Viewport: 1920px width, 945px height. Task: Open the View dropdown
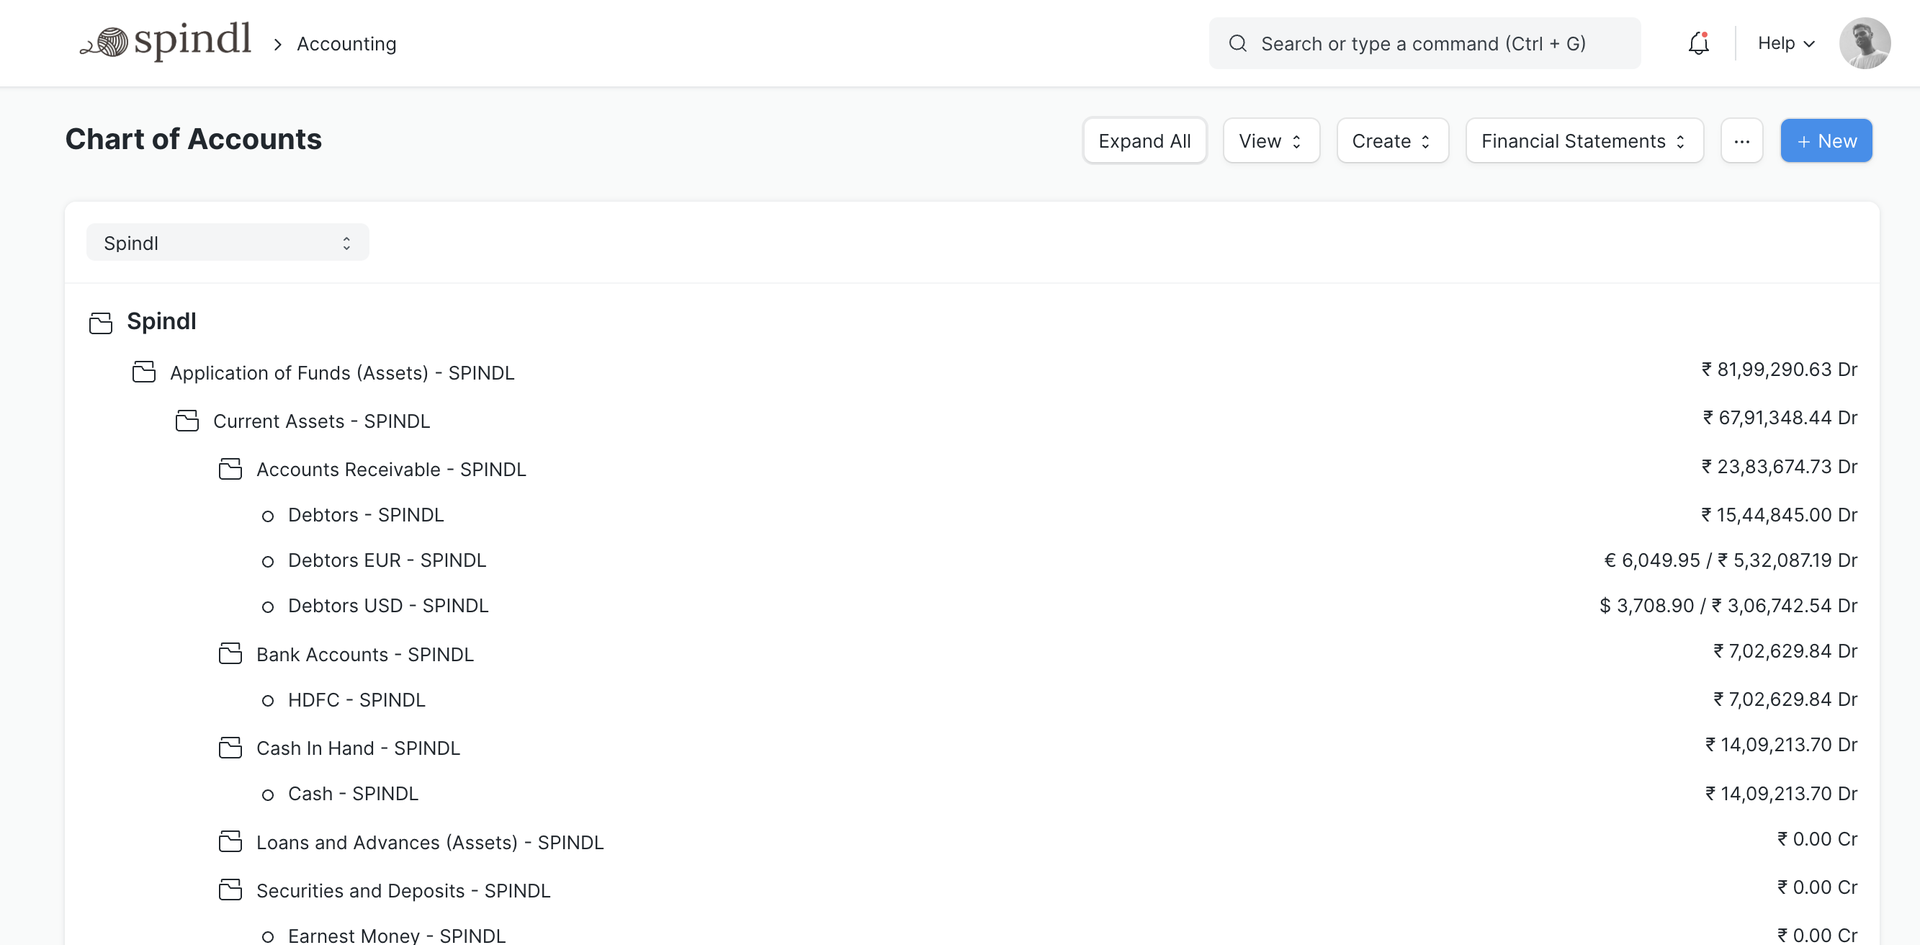pos(1270,141)
